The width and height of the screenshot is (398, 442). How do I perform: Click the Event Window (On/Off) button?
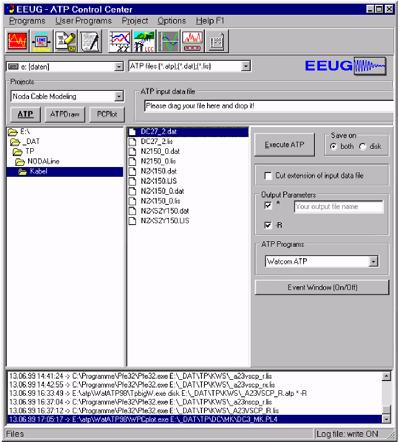322,287
